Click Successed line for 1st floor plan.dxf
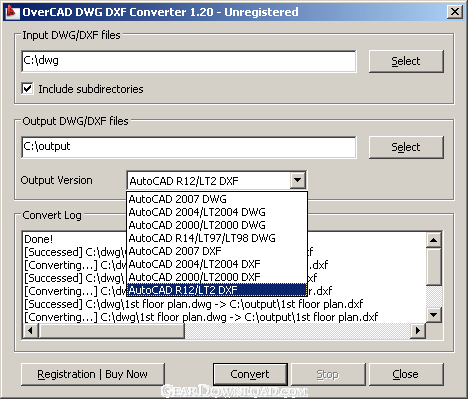The height and width of the screenshot is (399, 468). pos(193,304)
